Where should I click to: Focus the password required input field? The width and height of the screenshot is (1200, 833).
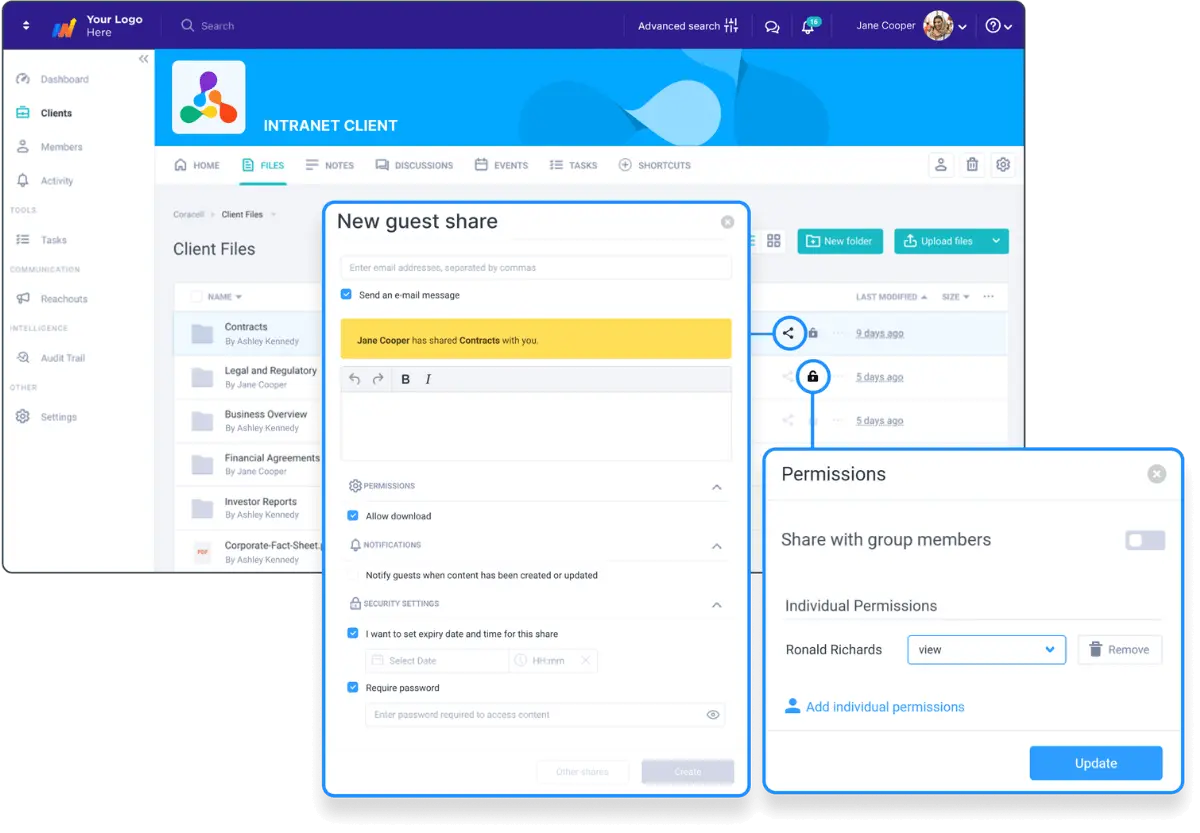tap(545, 715)
